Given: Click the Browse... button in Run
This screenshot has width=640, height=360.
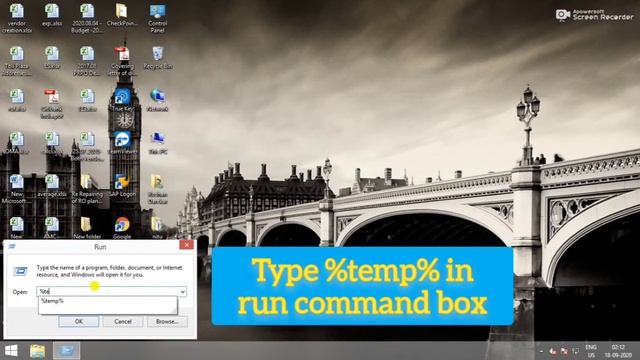Looking at the screenshot, I should coord(167,322).
